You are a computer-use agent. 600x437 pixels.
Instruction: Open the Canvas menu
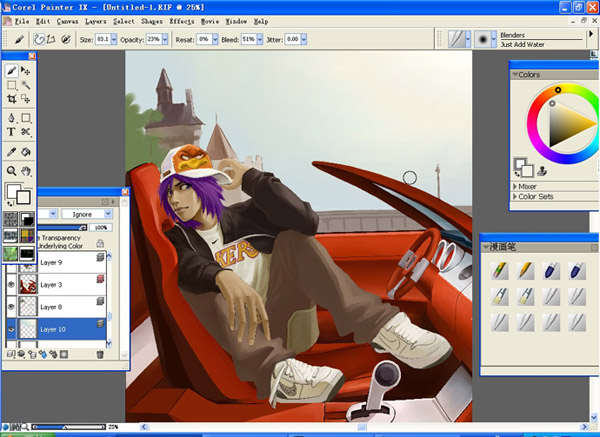[x=67, y=20]
